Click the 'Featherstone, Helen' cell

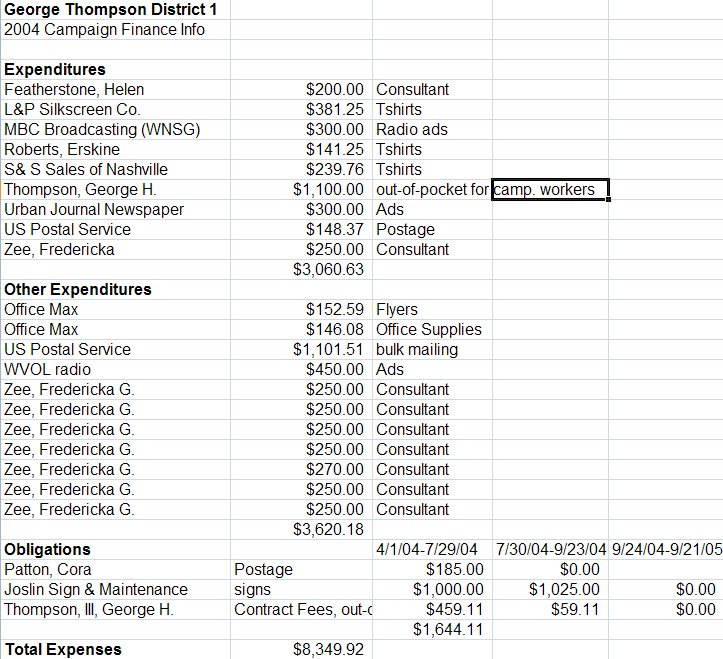115,89
